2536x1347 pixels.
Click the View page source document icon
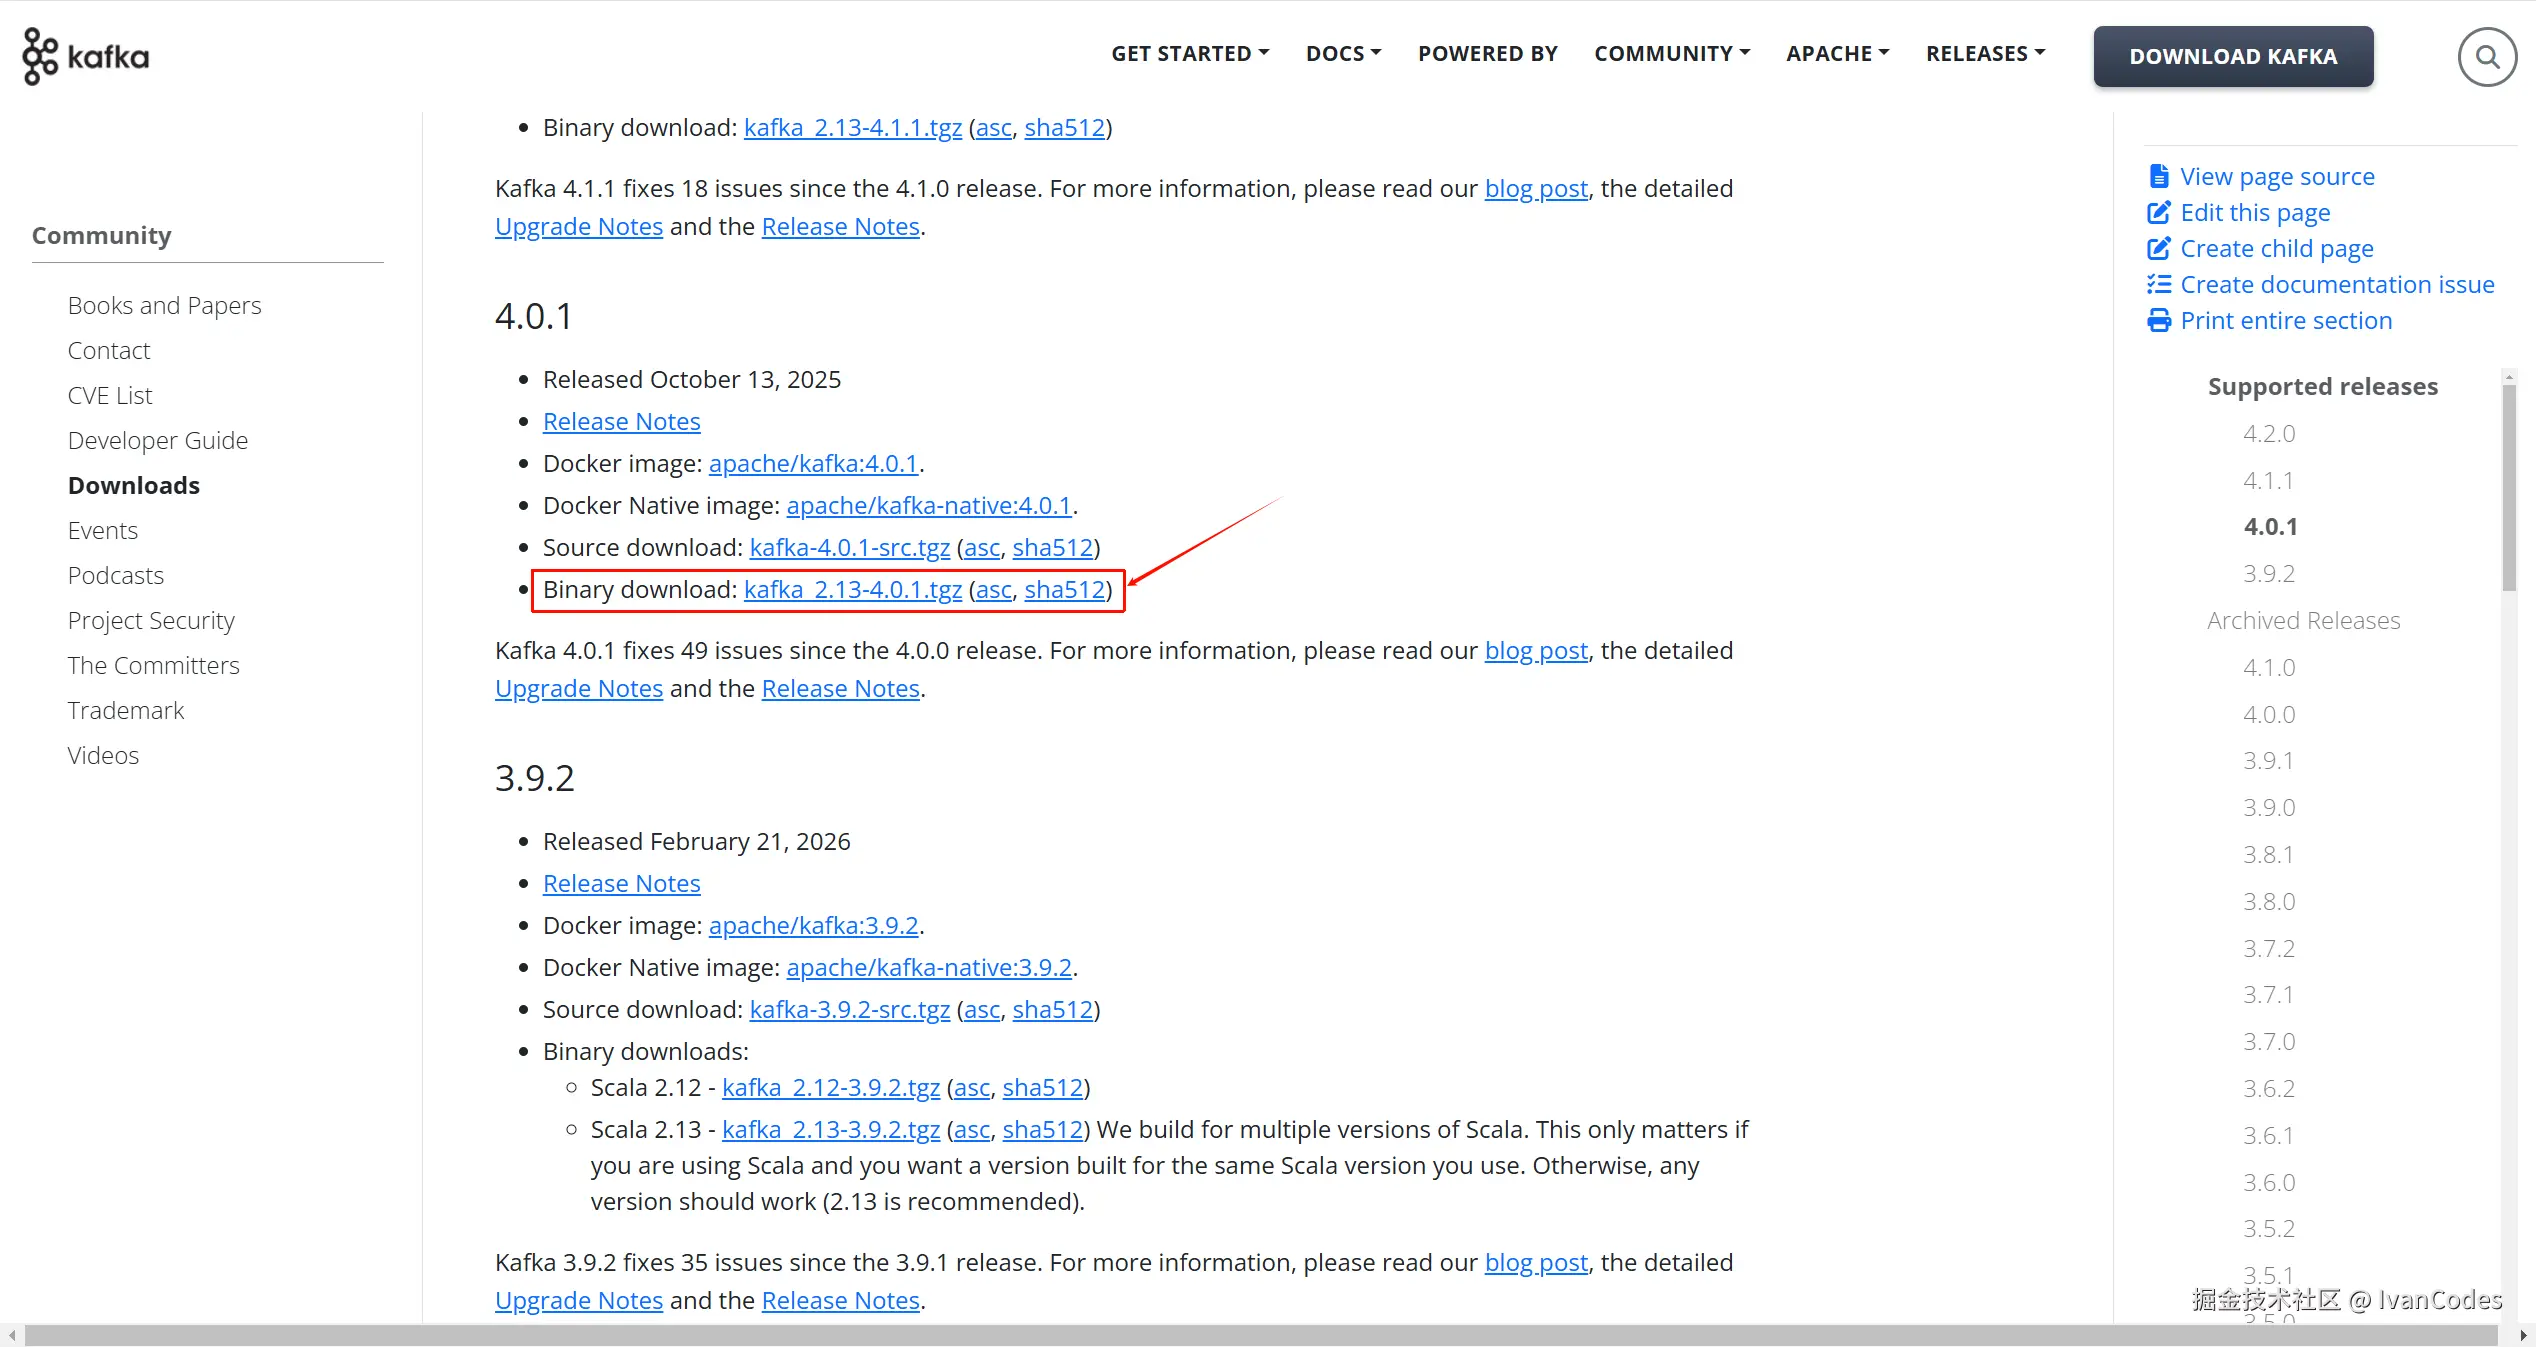[x=2159, y=177]
